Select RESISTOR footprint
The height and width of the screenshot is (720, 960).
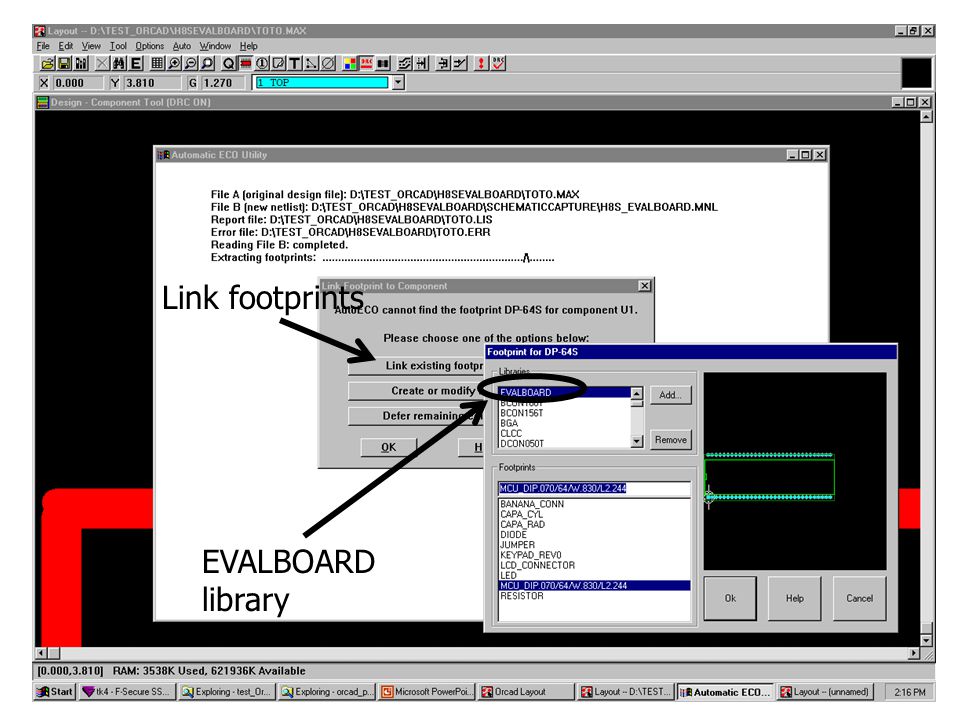pos(594,596)
